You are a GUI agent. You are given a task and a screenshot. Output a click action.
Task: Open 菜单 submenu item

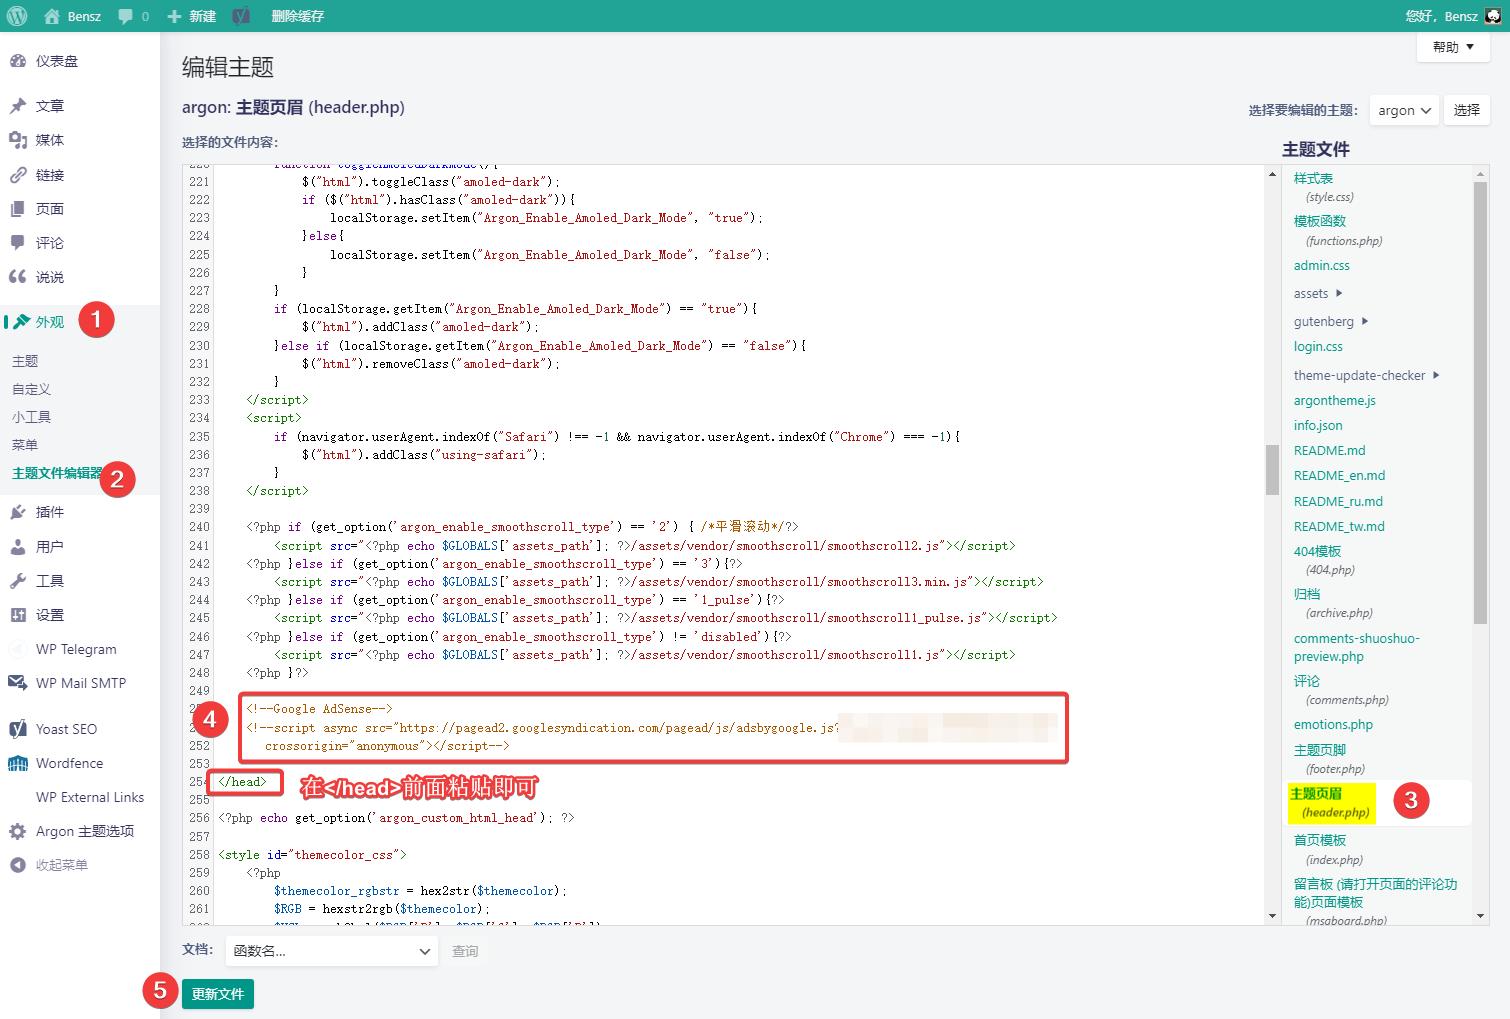(25, 445)
